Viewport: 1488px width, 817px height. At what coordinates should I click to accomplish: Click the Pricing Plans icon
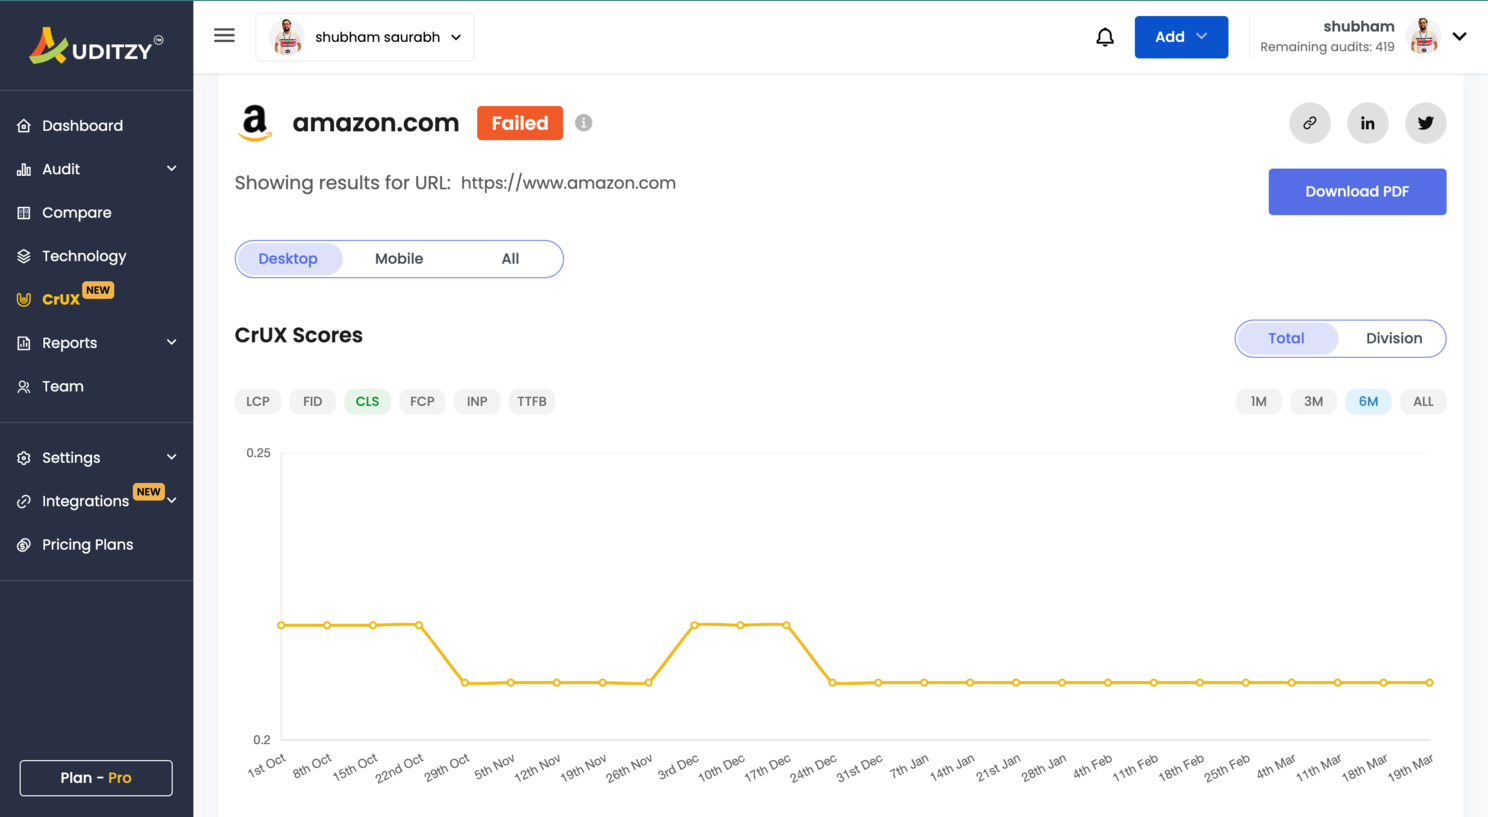pyautogui.click(x=24, y=545)
